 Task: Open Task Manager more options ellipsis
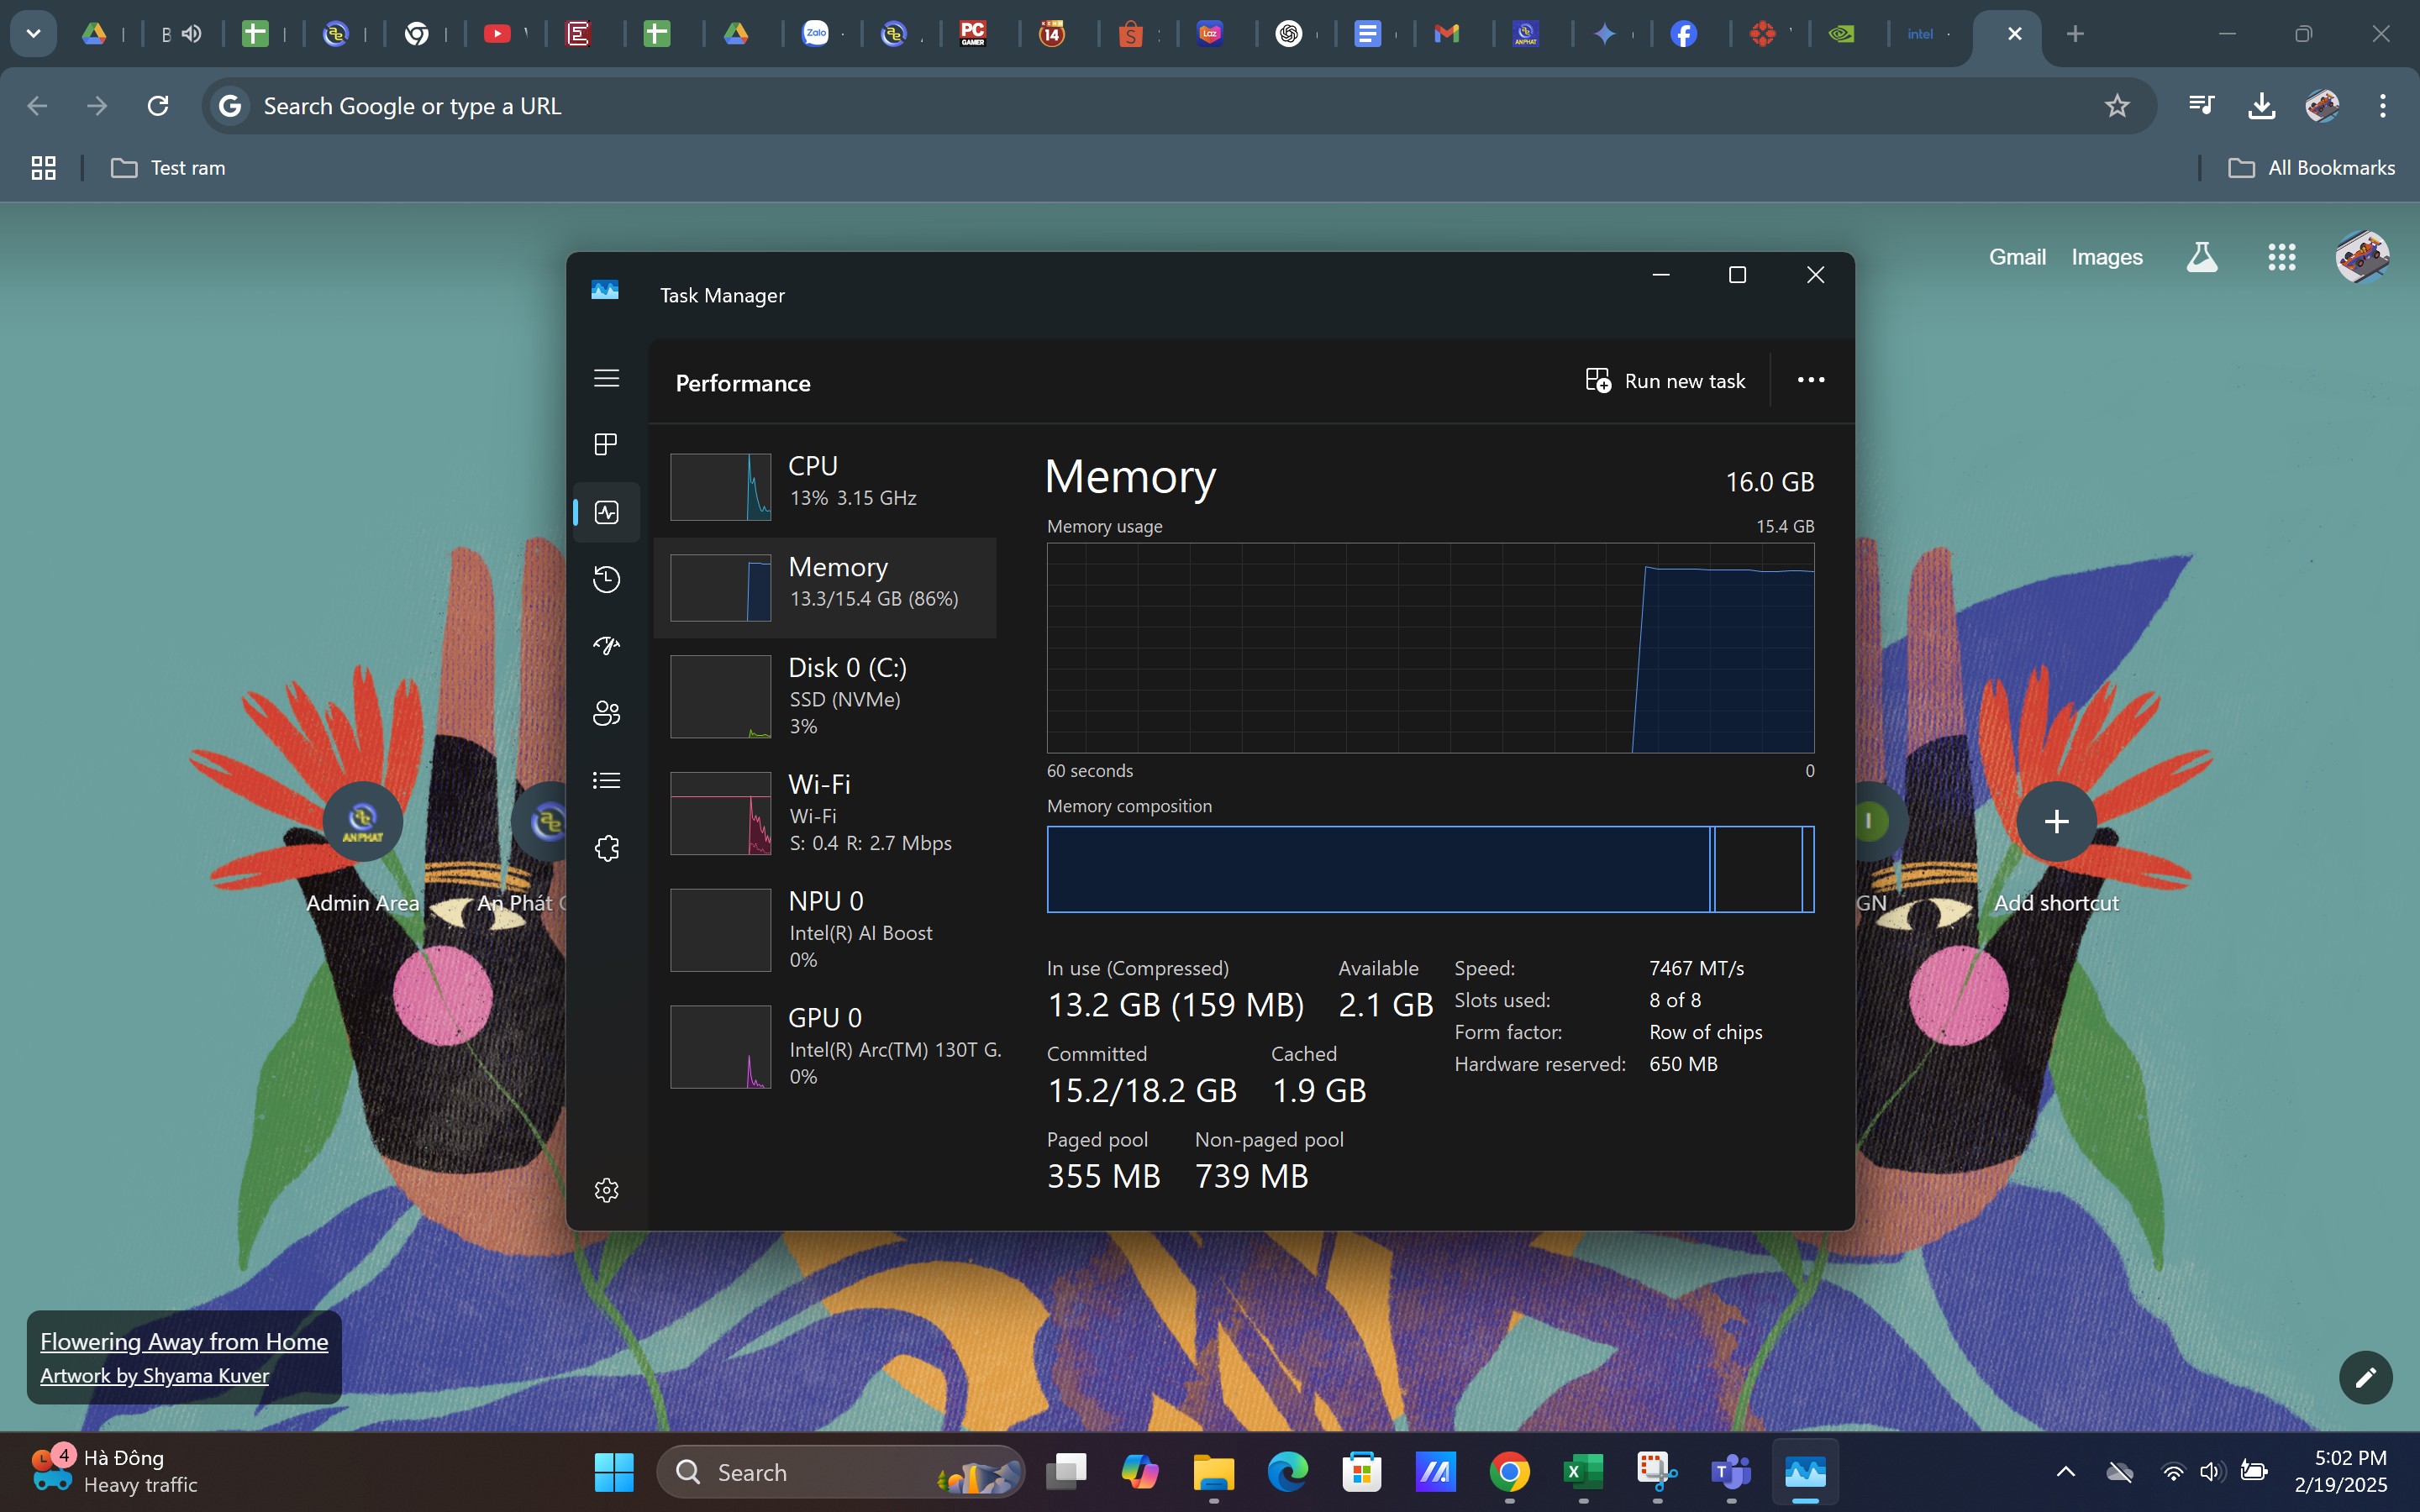point(1810,380)
